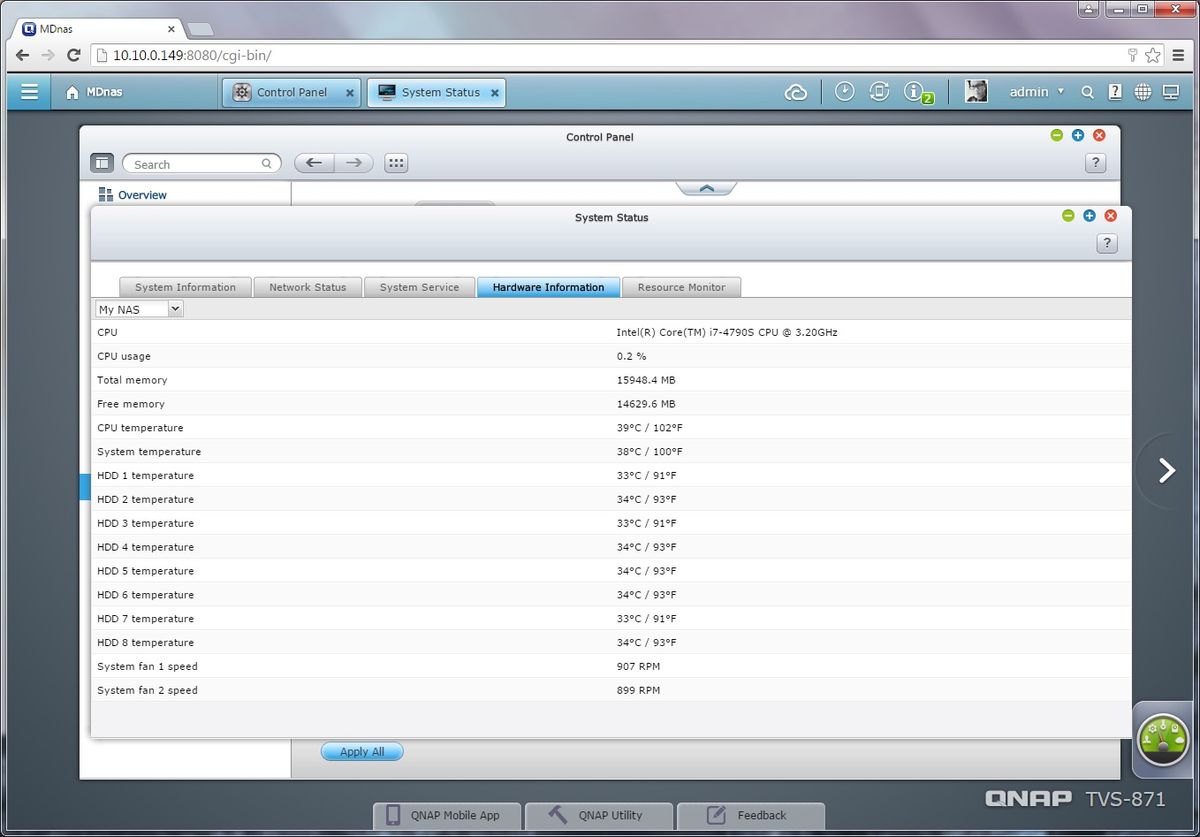Open external devices icon in top bar
Image resolution: width=1200 pixels, height=837 pixels.
point(879,91)
